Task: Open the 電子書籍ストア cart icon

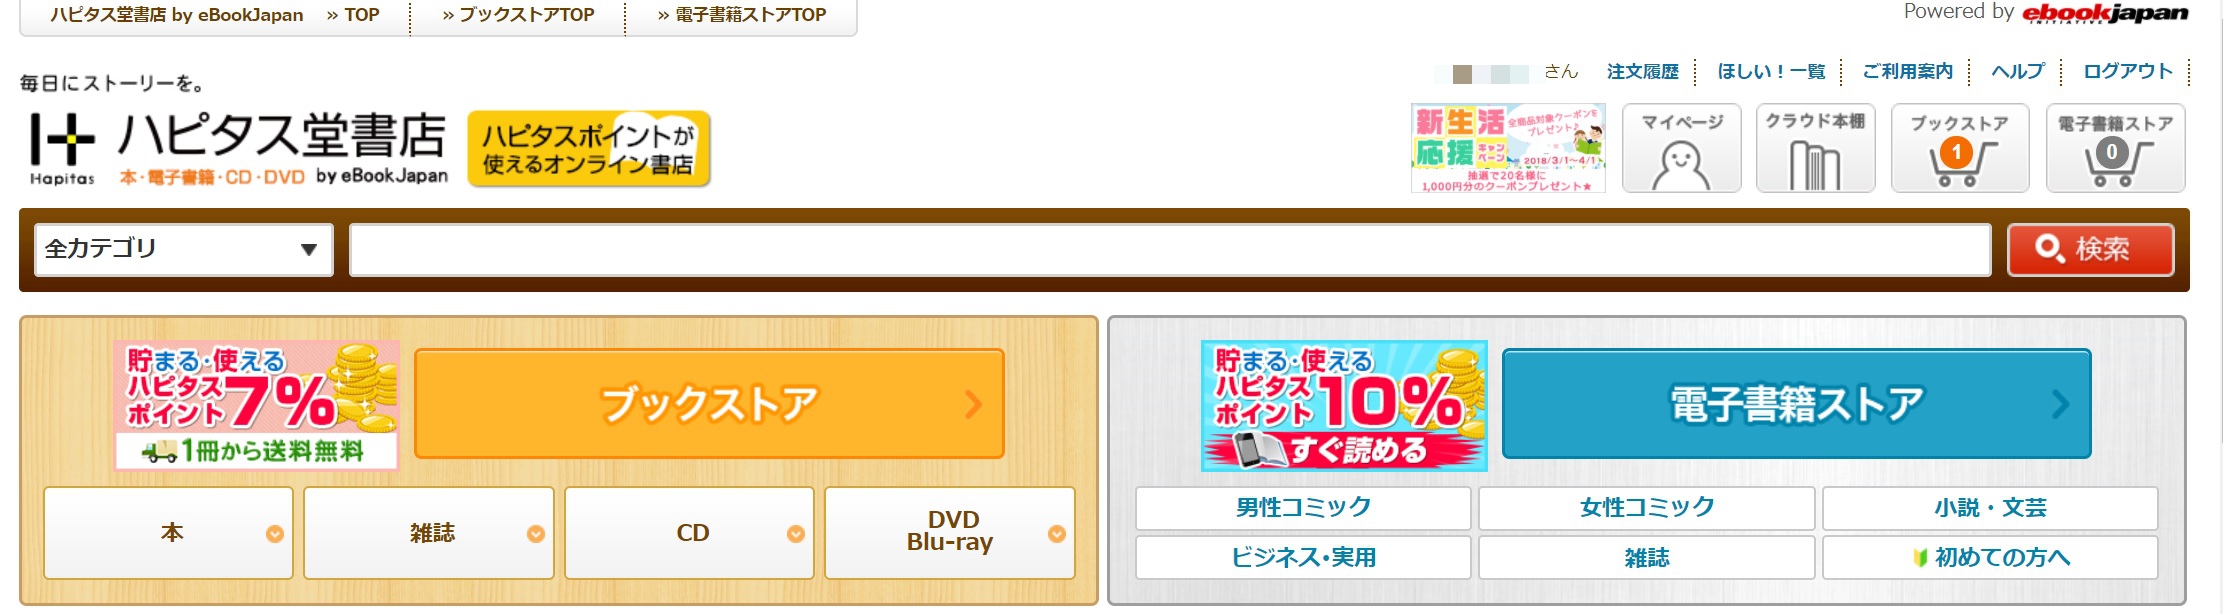Action: click(x=2115, y=148)
